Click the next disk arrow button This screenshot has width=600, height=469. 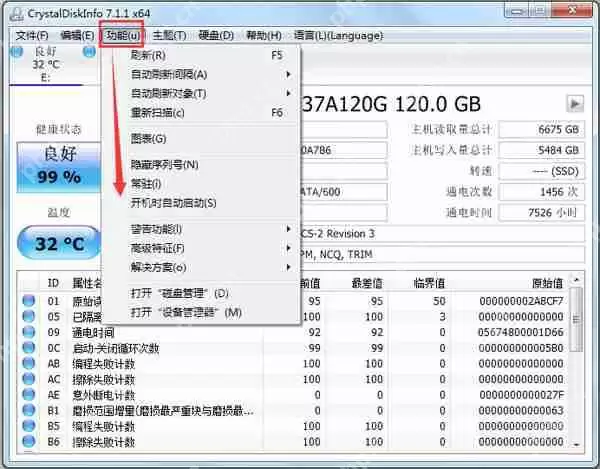575,103
